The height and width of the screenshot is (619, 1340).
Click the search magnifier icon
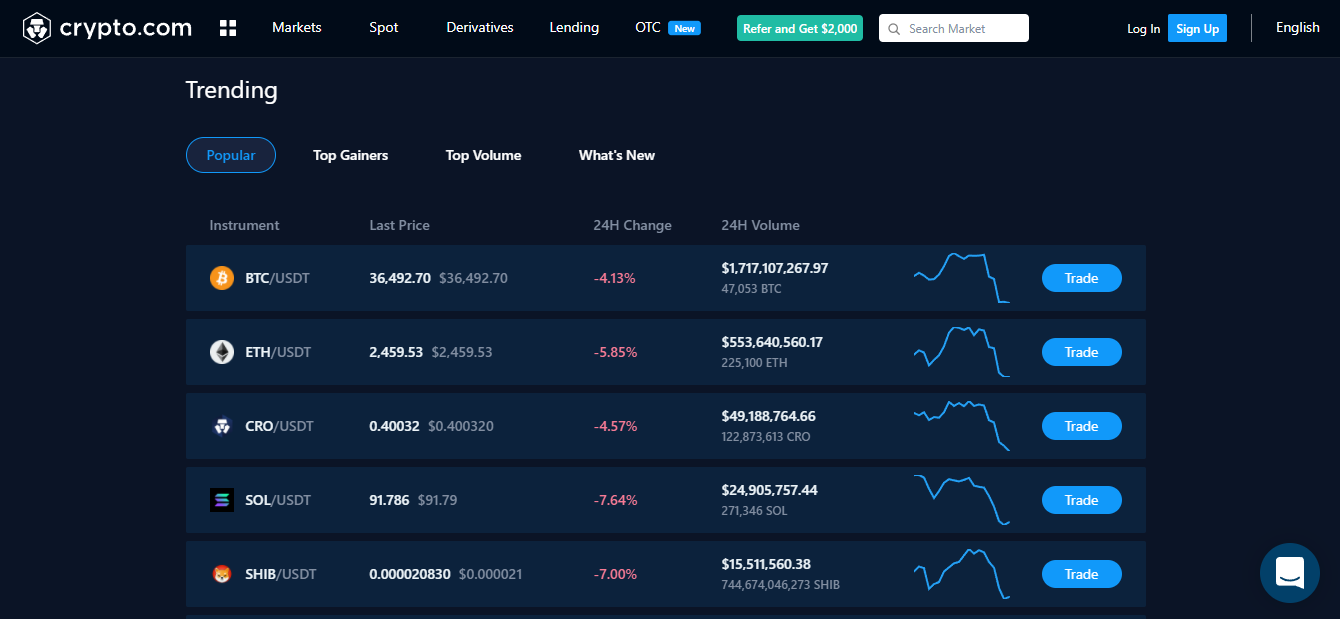pos(894,29)
